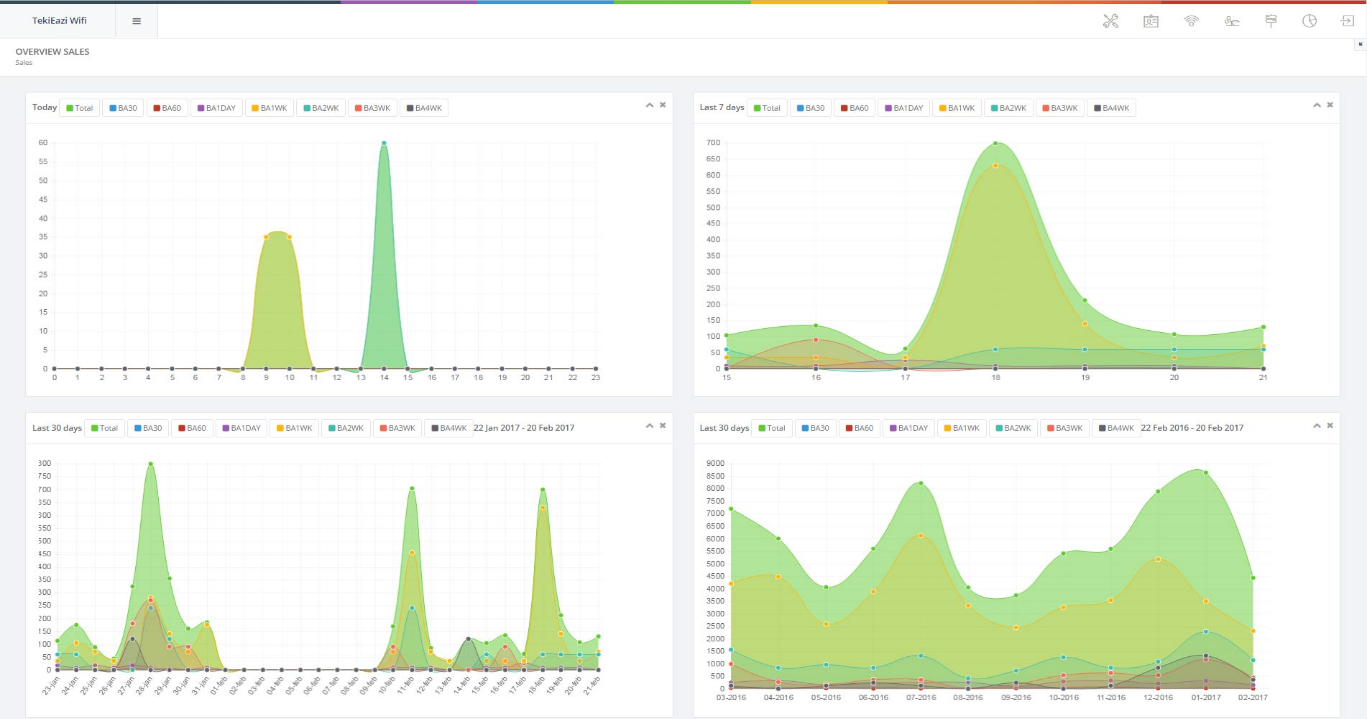
Task: Click the Total peak point at hour 14
Action: tap(384, 143)
